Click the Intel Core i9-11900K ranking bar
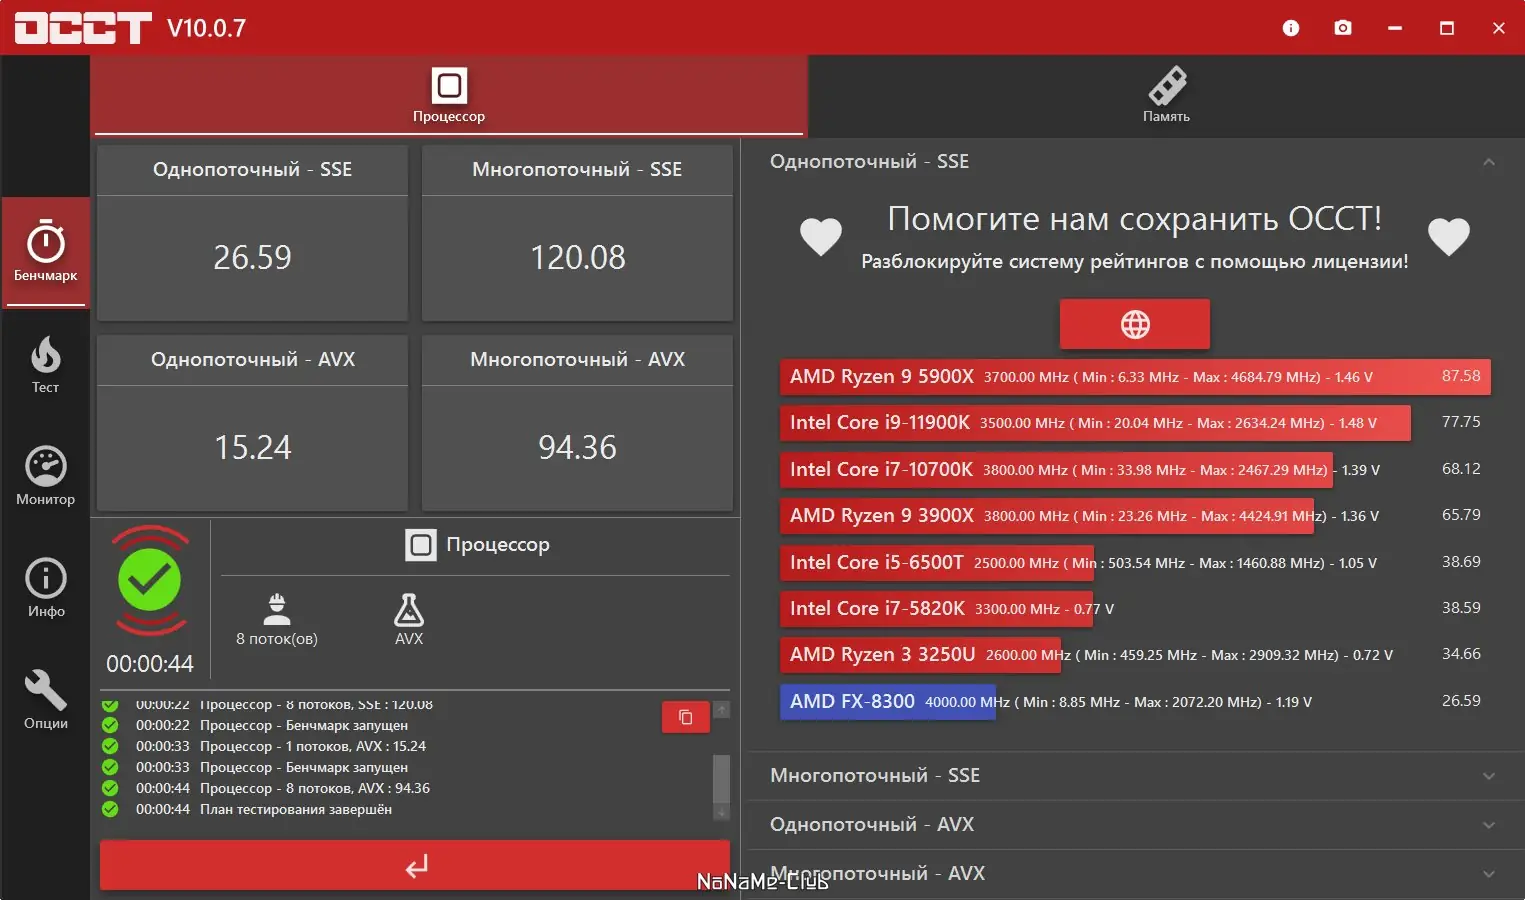1525x900 pixels. 1095,423
